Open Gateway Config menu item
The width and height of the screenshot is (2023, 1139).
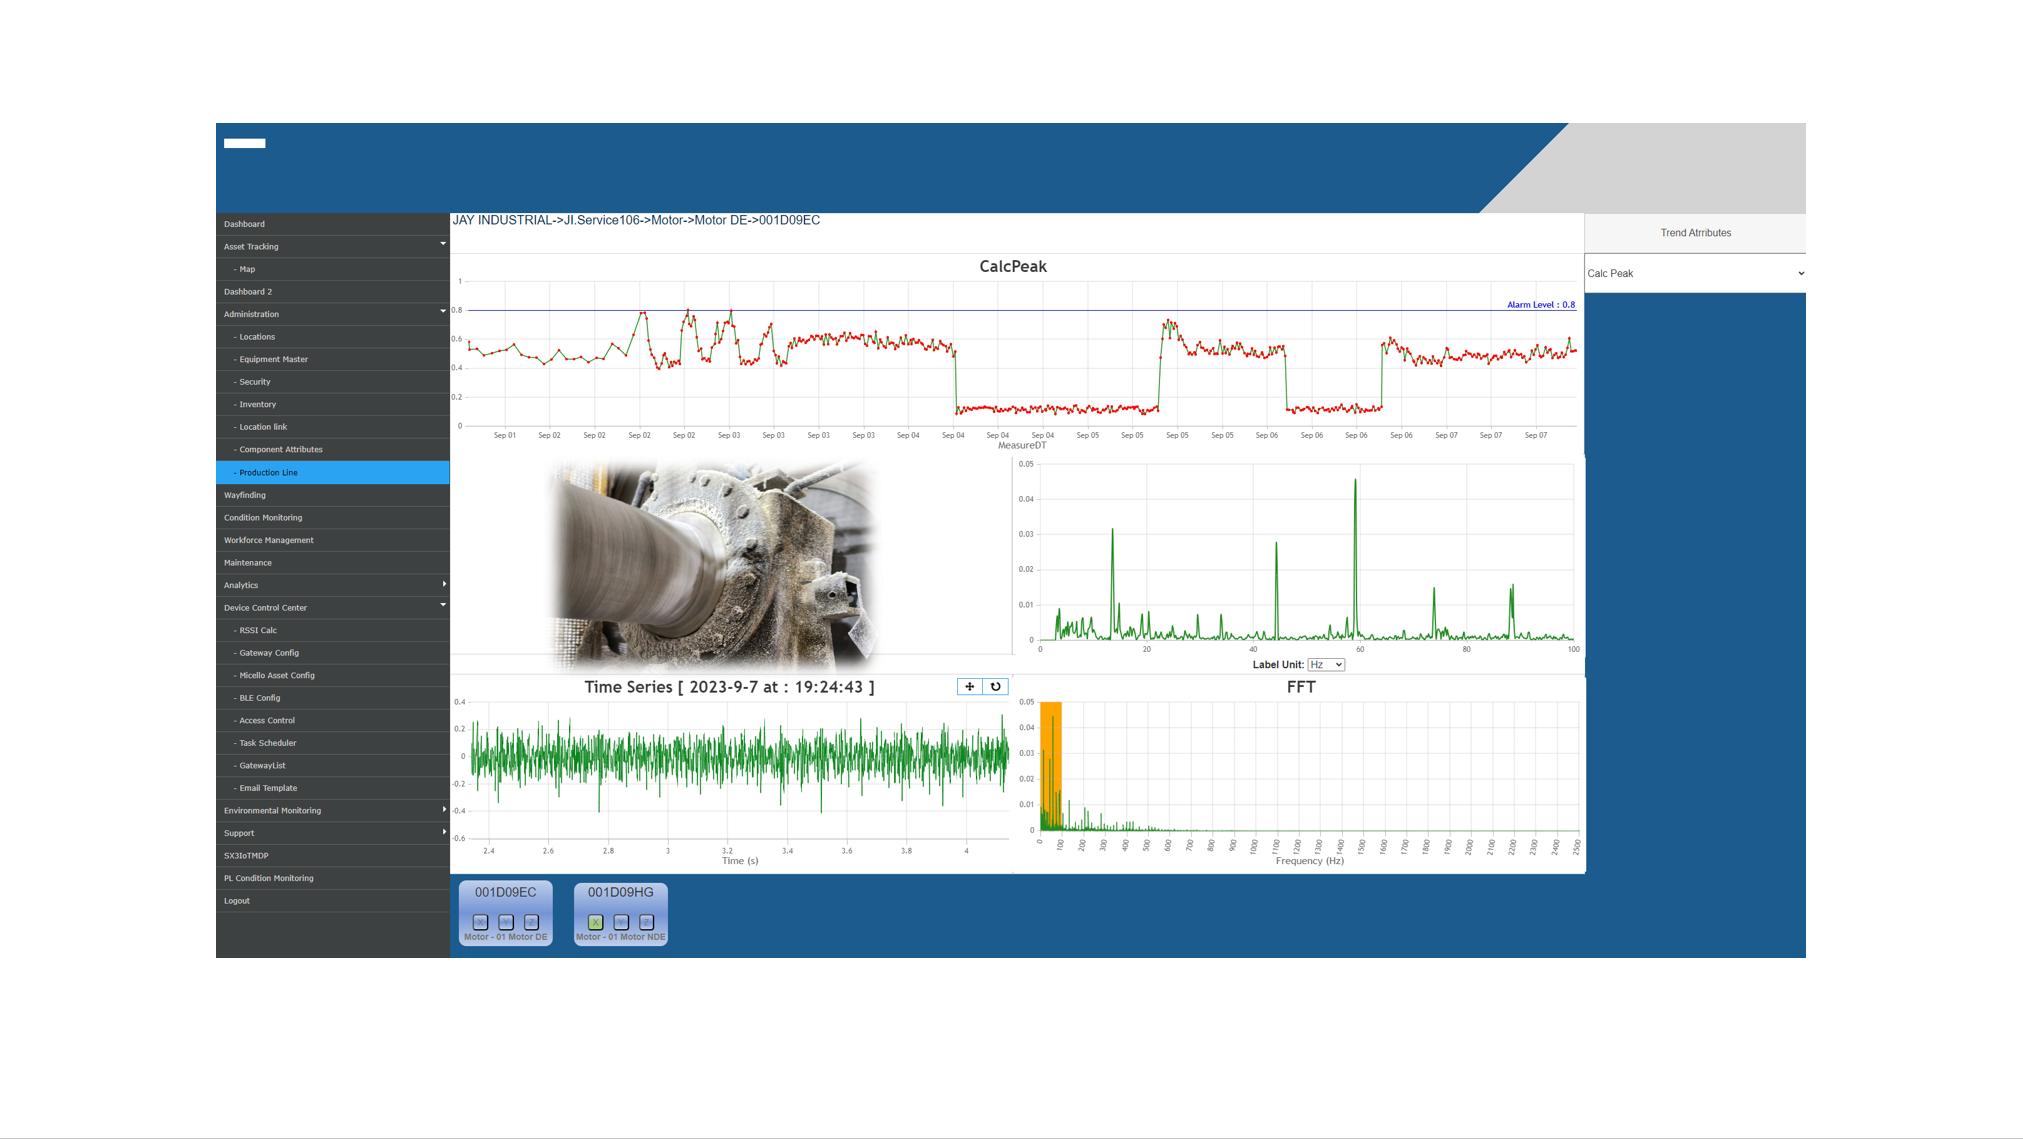point(333,653)
